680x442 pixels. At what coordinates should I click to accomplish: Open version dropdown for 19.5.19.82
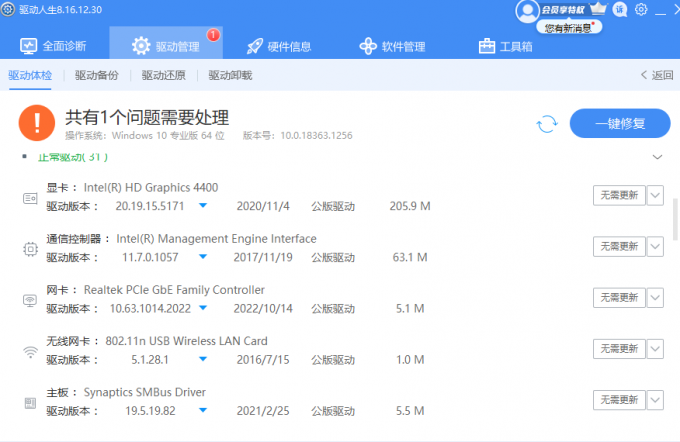(203, 410)
